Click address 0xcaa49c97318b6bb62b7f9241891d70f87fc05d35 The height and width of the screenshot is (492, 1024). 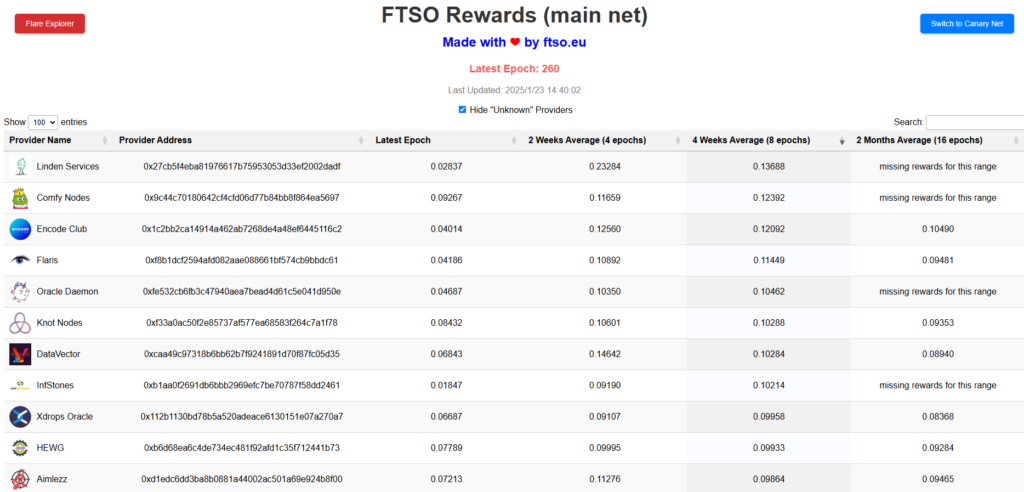(242, 354)
